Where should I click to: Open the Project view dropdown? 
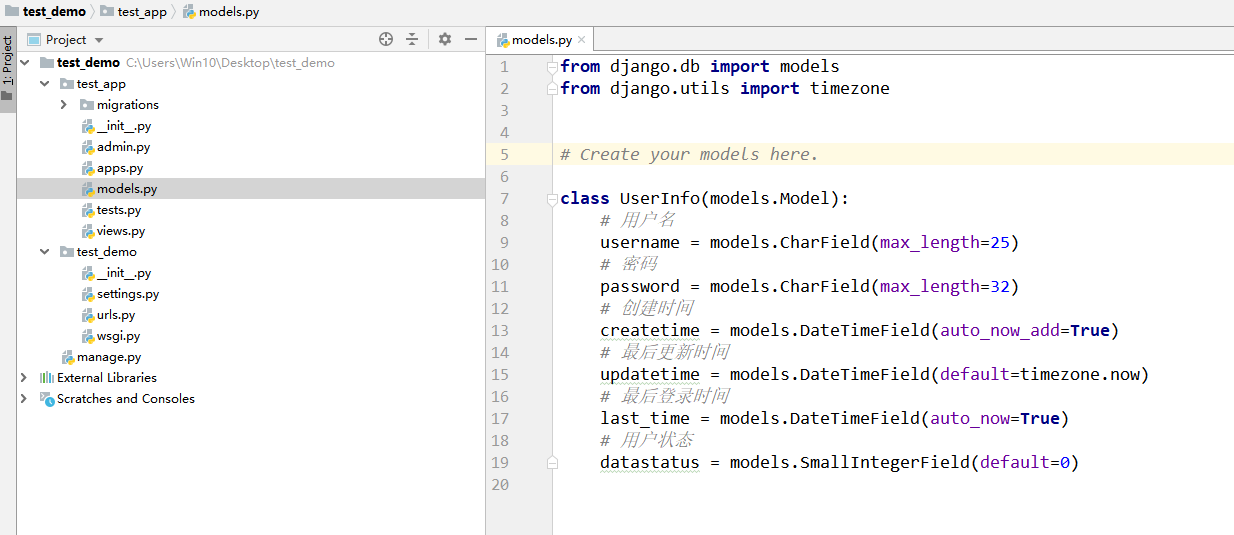click(99, 40)
